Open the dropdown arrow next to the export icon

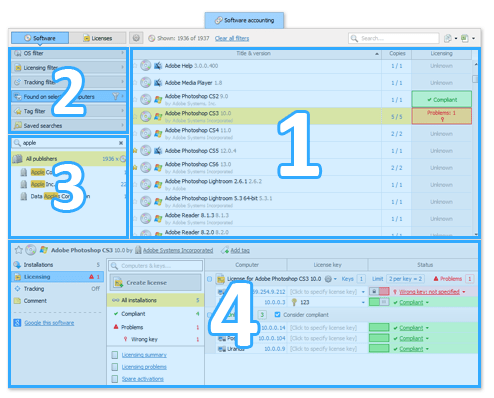click(473, 39)
